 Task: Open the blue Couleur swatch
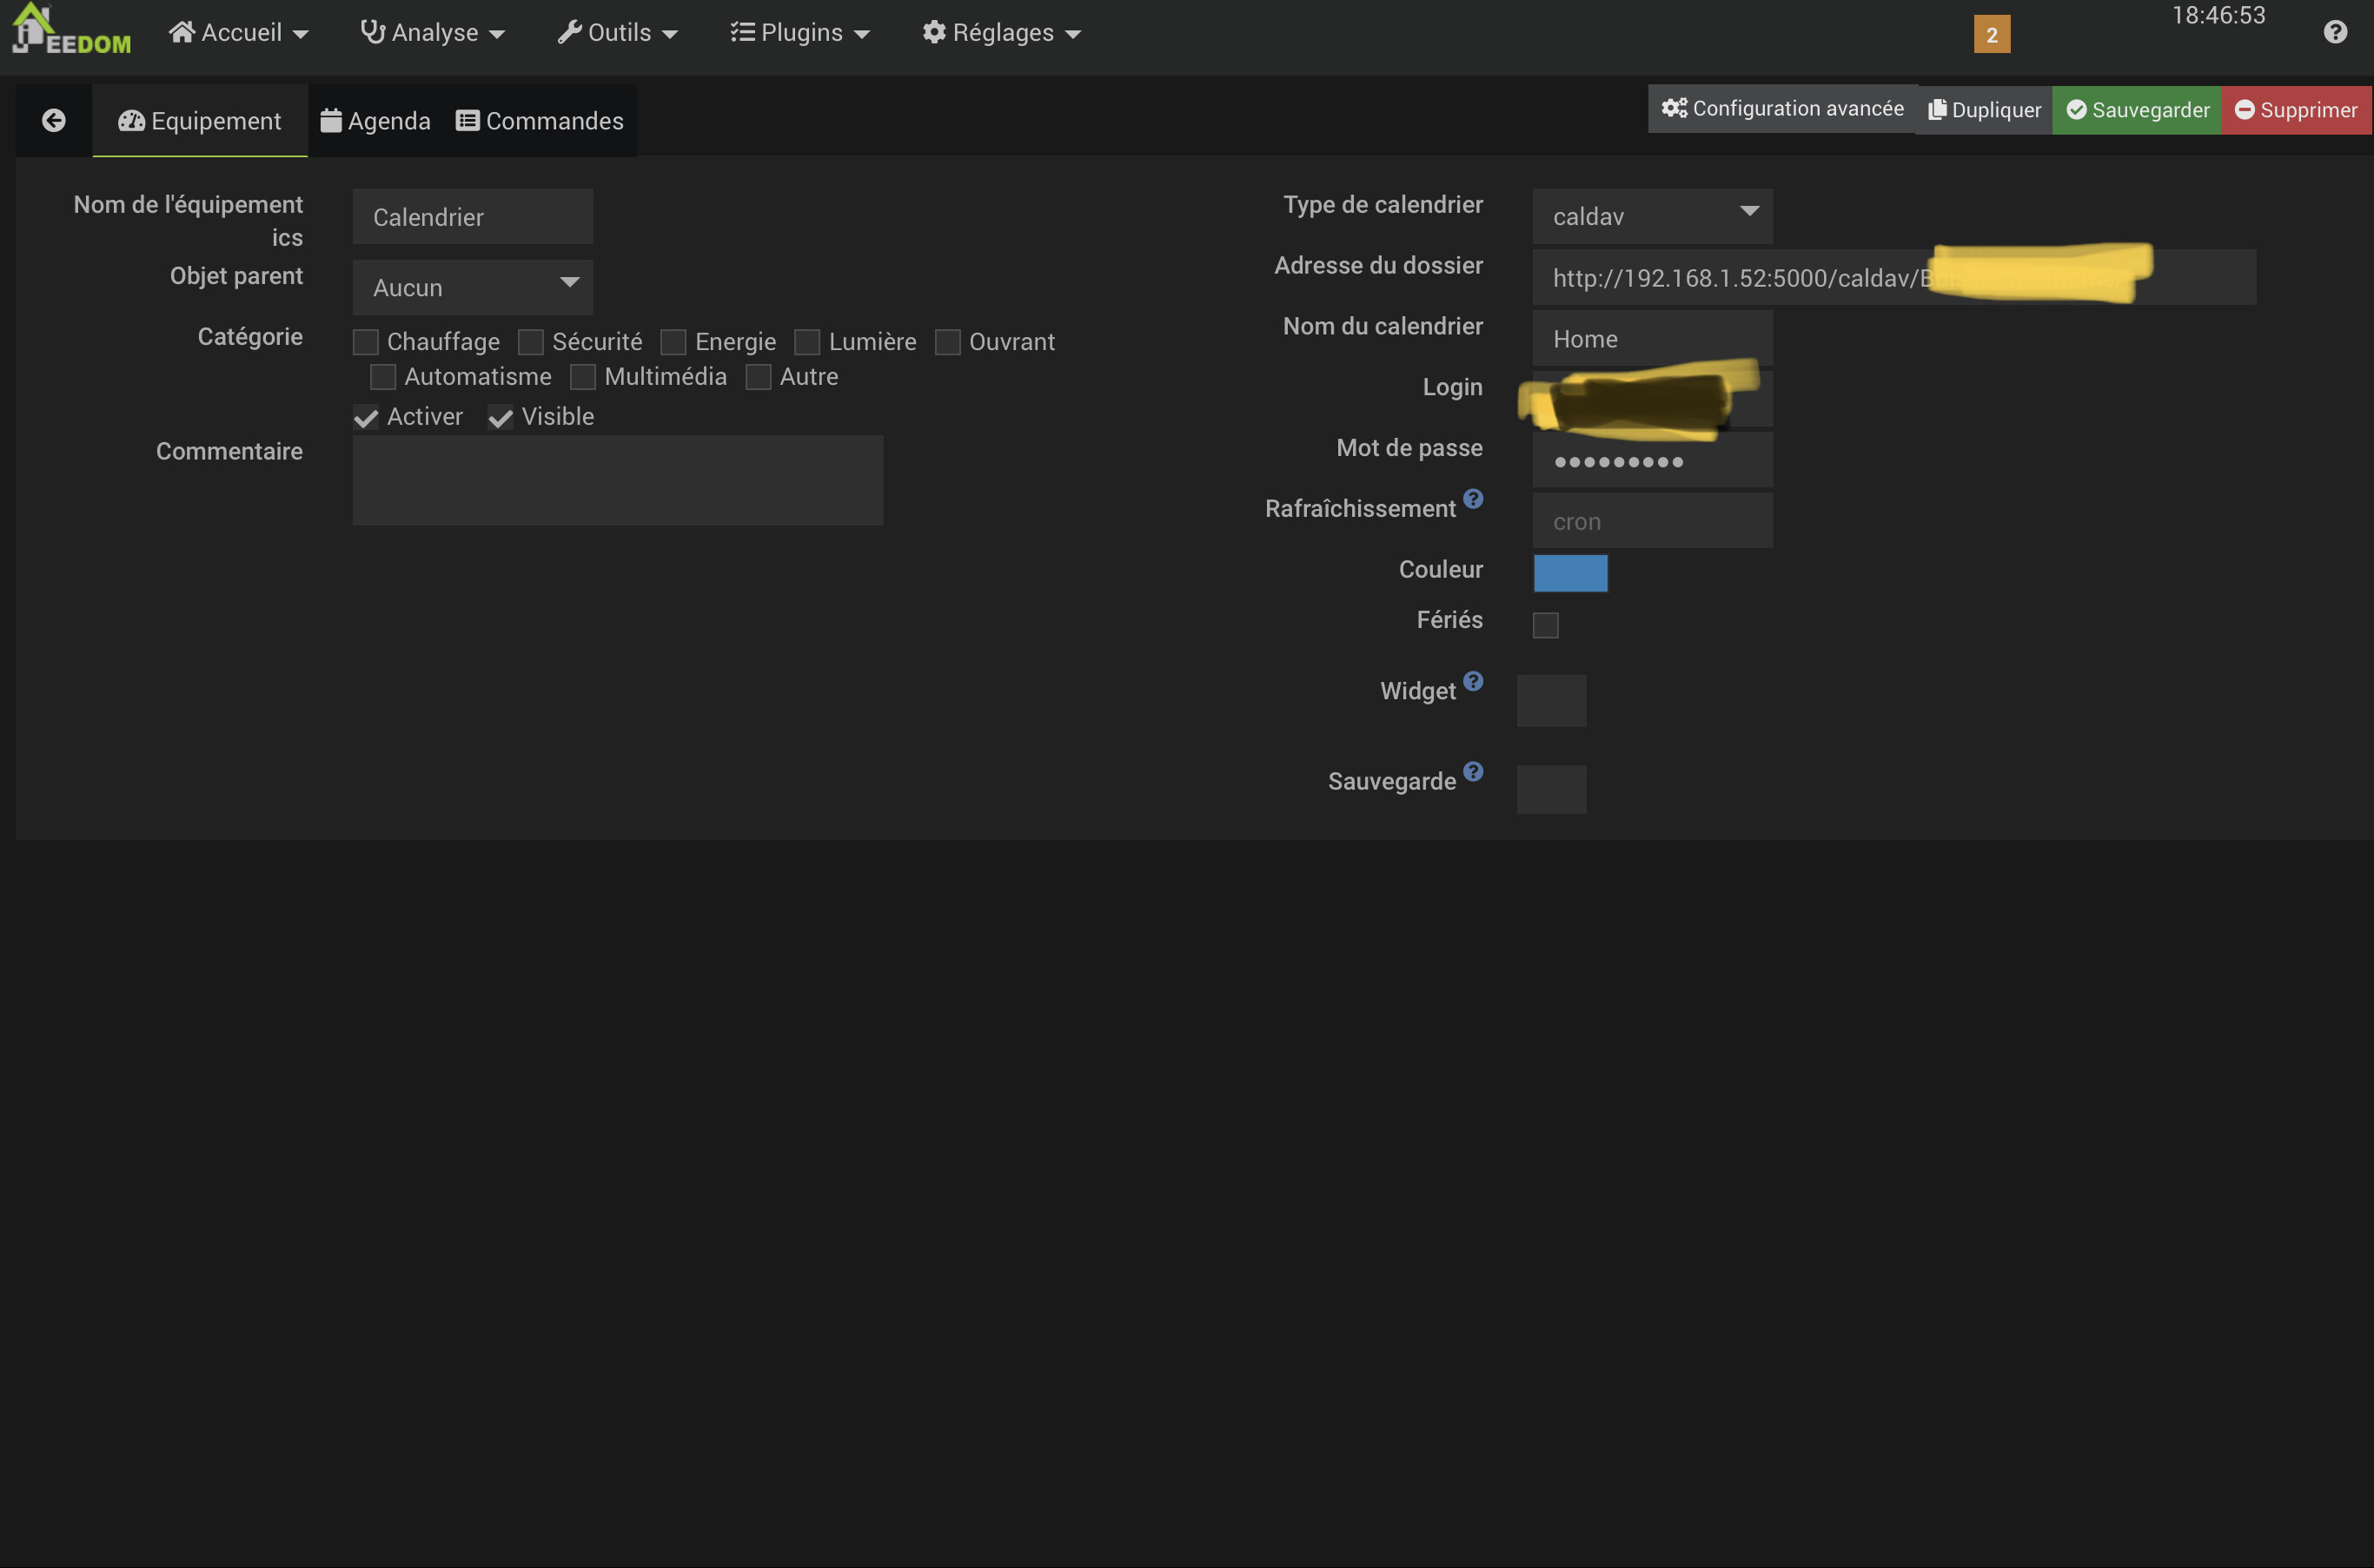pyautogui.click(x=1570, y=573)
